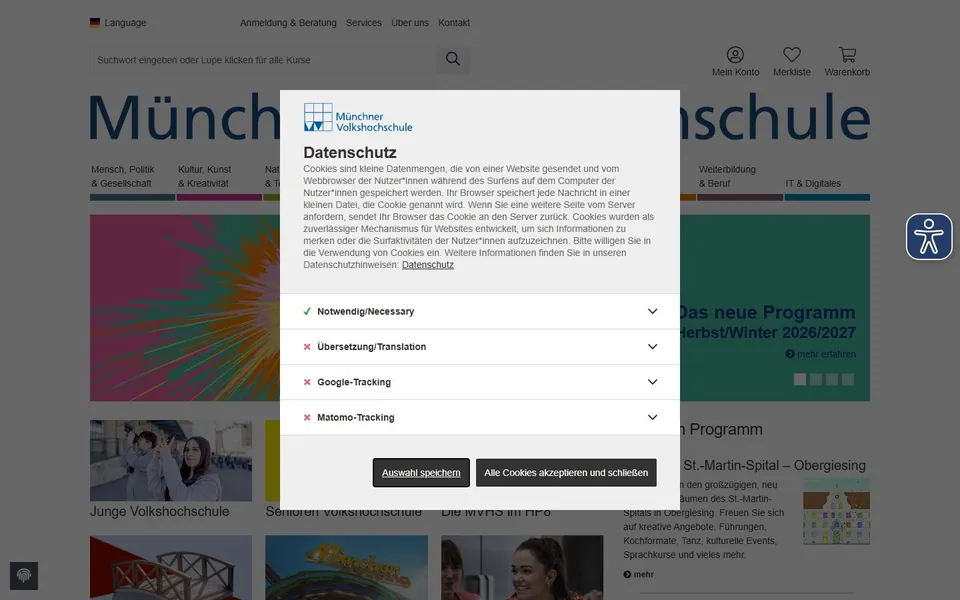Screen dimensions: 960x600
Task: Open Junge Volkshochschule link
Action: coord(160,512)
